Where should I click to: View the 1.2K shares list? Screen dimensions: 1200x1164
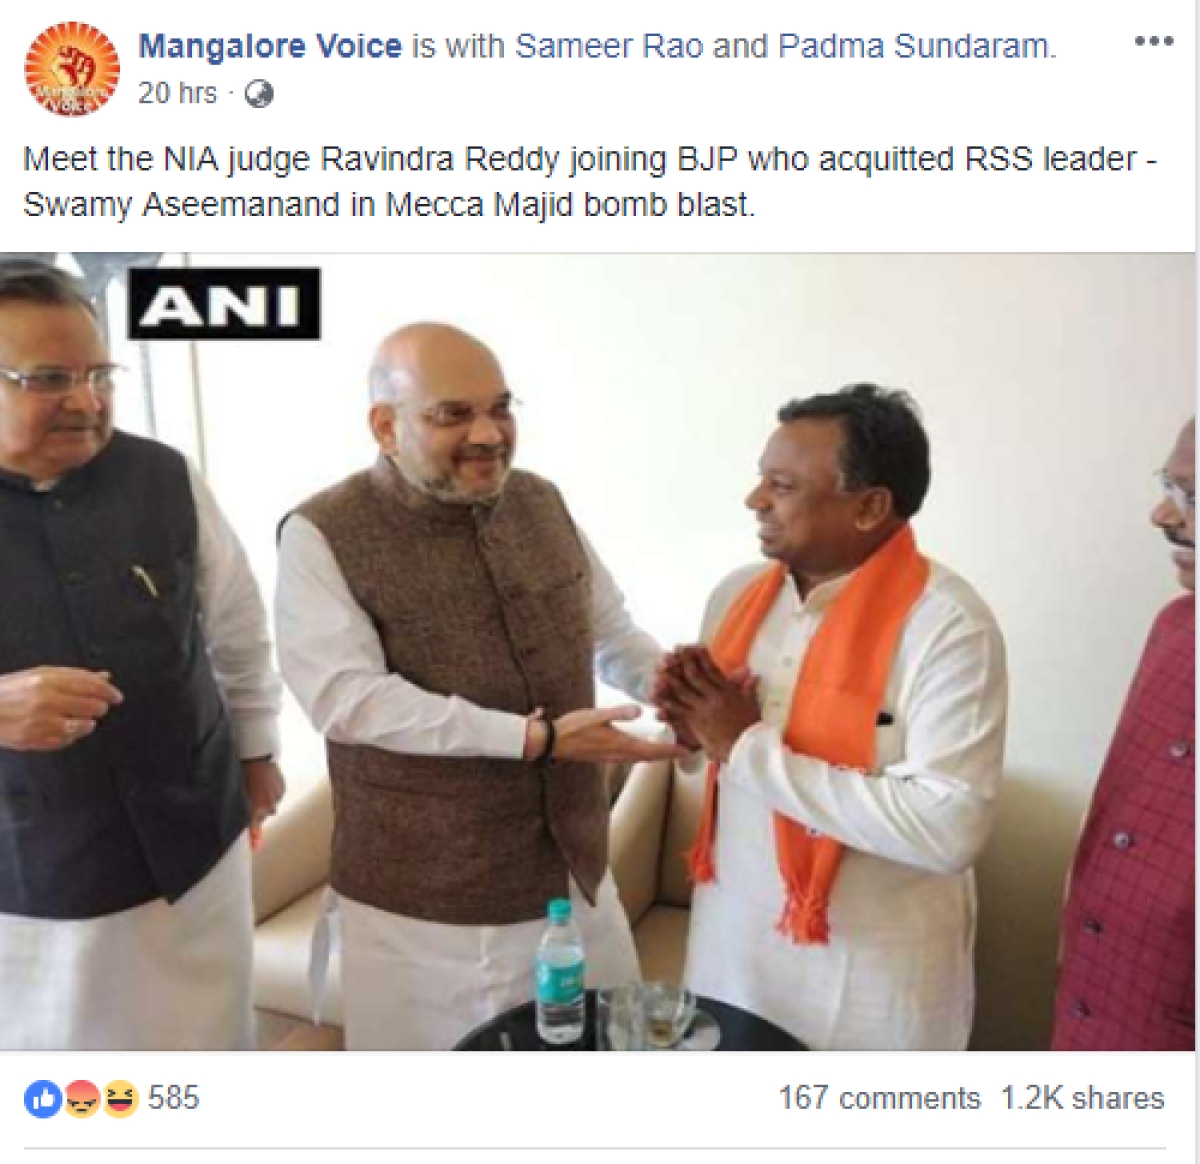pyautogui.click(x=1083, y=1098)
